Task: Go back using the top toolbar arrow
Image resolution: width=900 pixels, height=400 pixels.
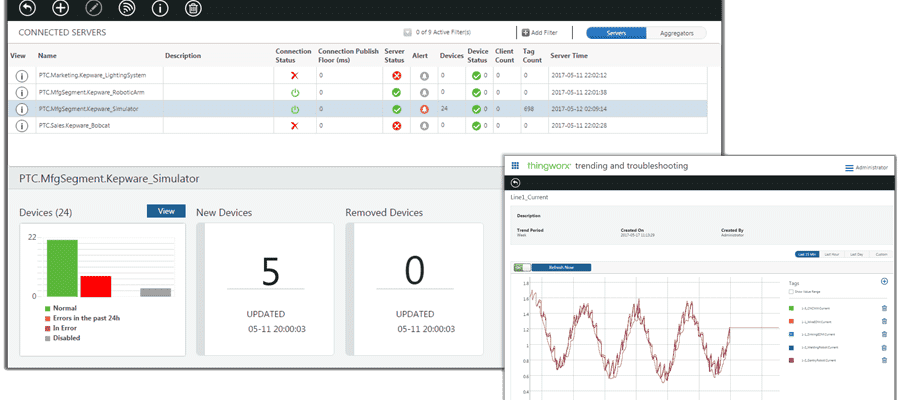Action: tap(27, 8)
